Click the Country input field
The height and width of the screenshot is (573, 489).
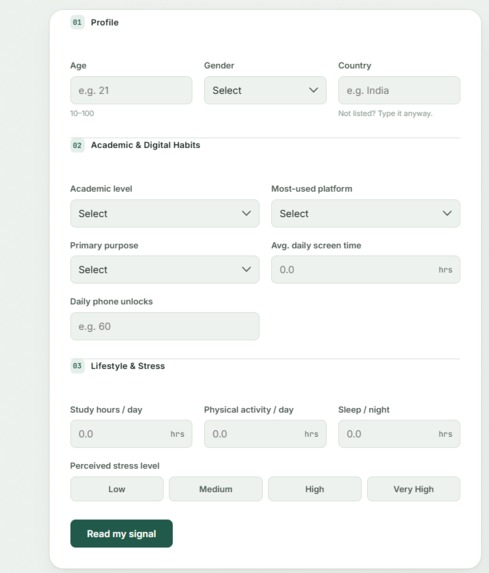[399, 90]
